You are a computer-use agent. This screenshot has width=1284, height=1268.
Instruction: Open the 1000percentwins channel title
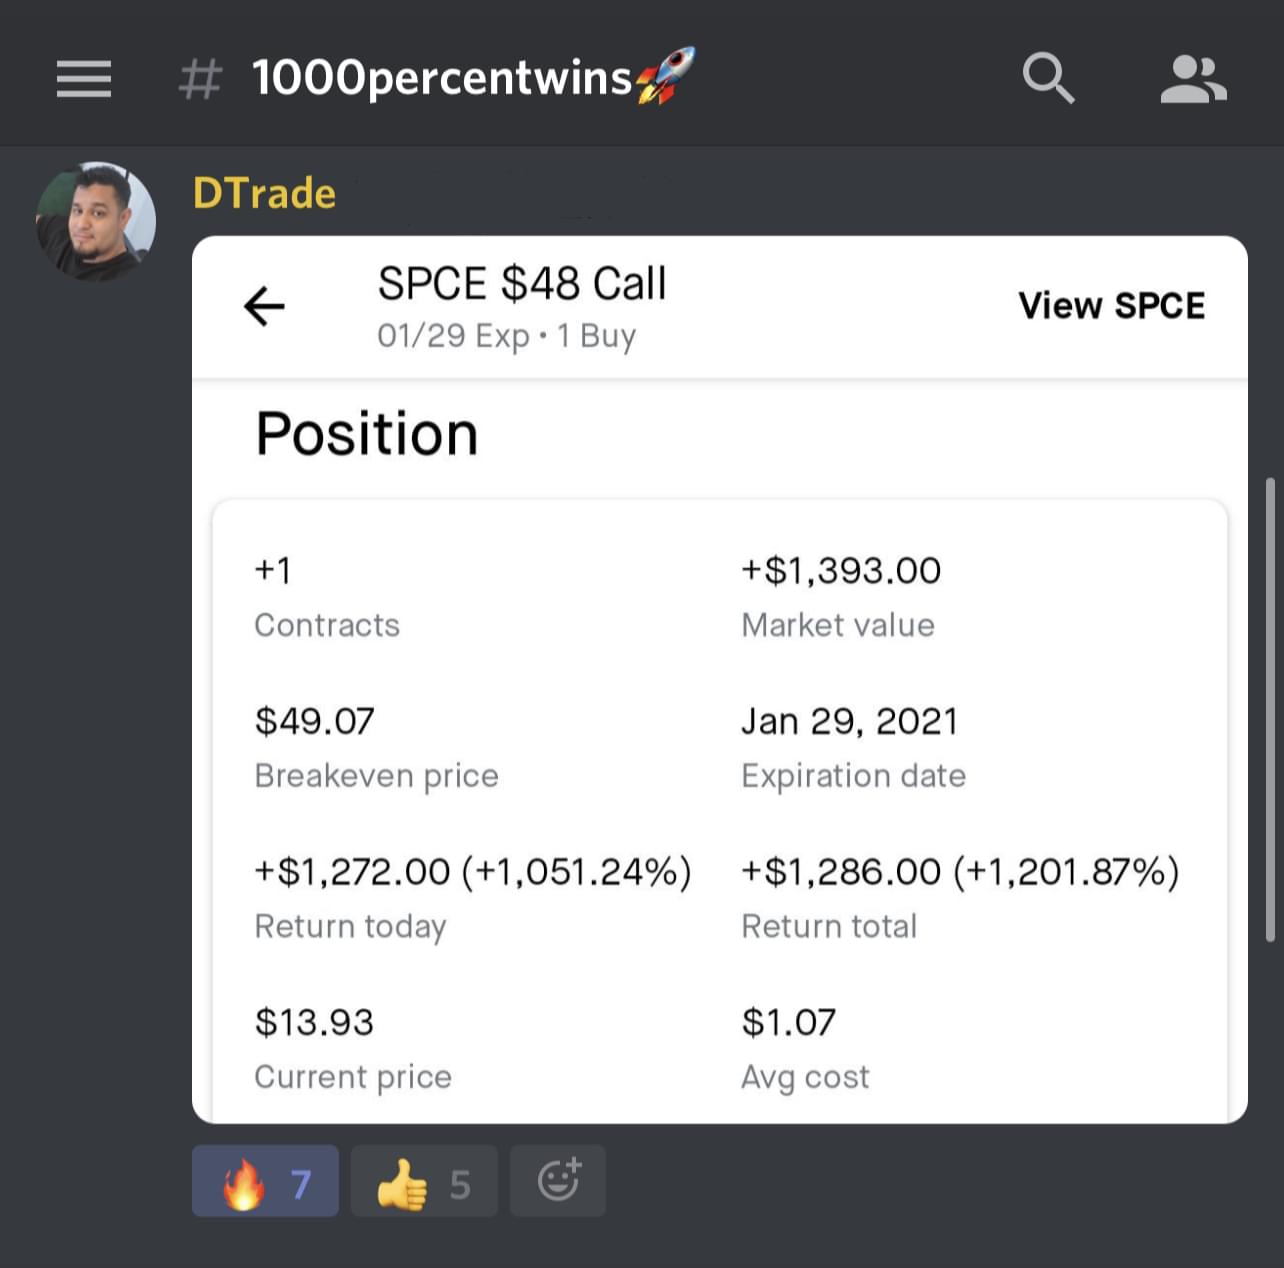coord(441,78)
